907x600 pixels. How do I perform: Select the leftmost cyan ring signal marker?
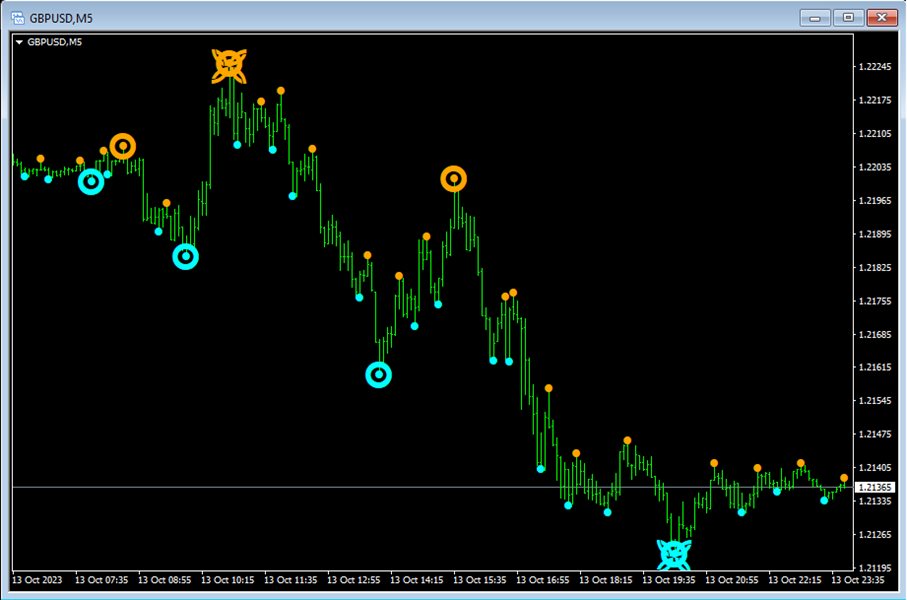(91, 181)
